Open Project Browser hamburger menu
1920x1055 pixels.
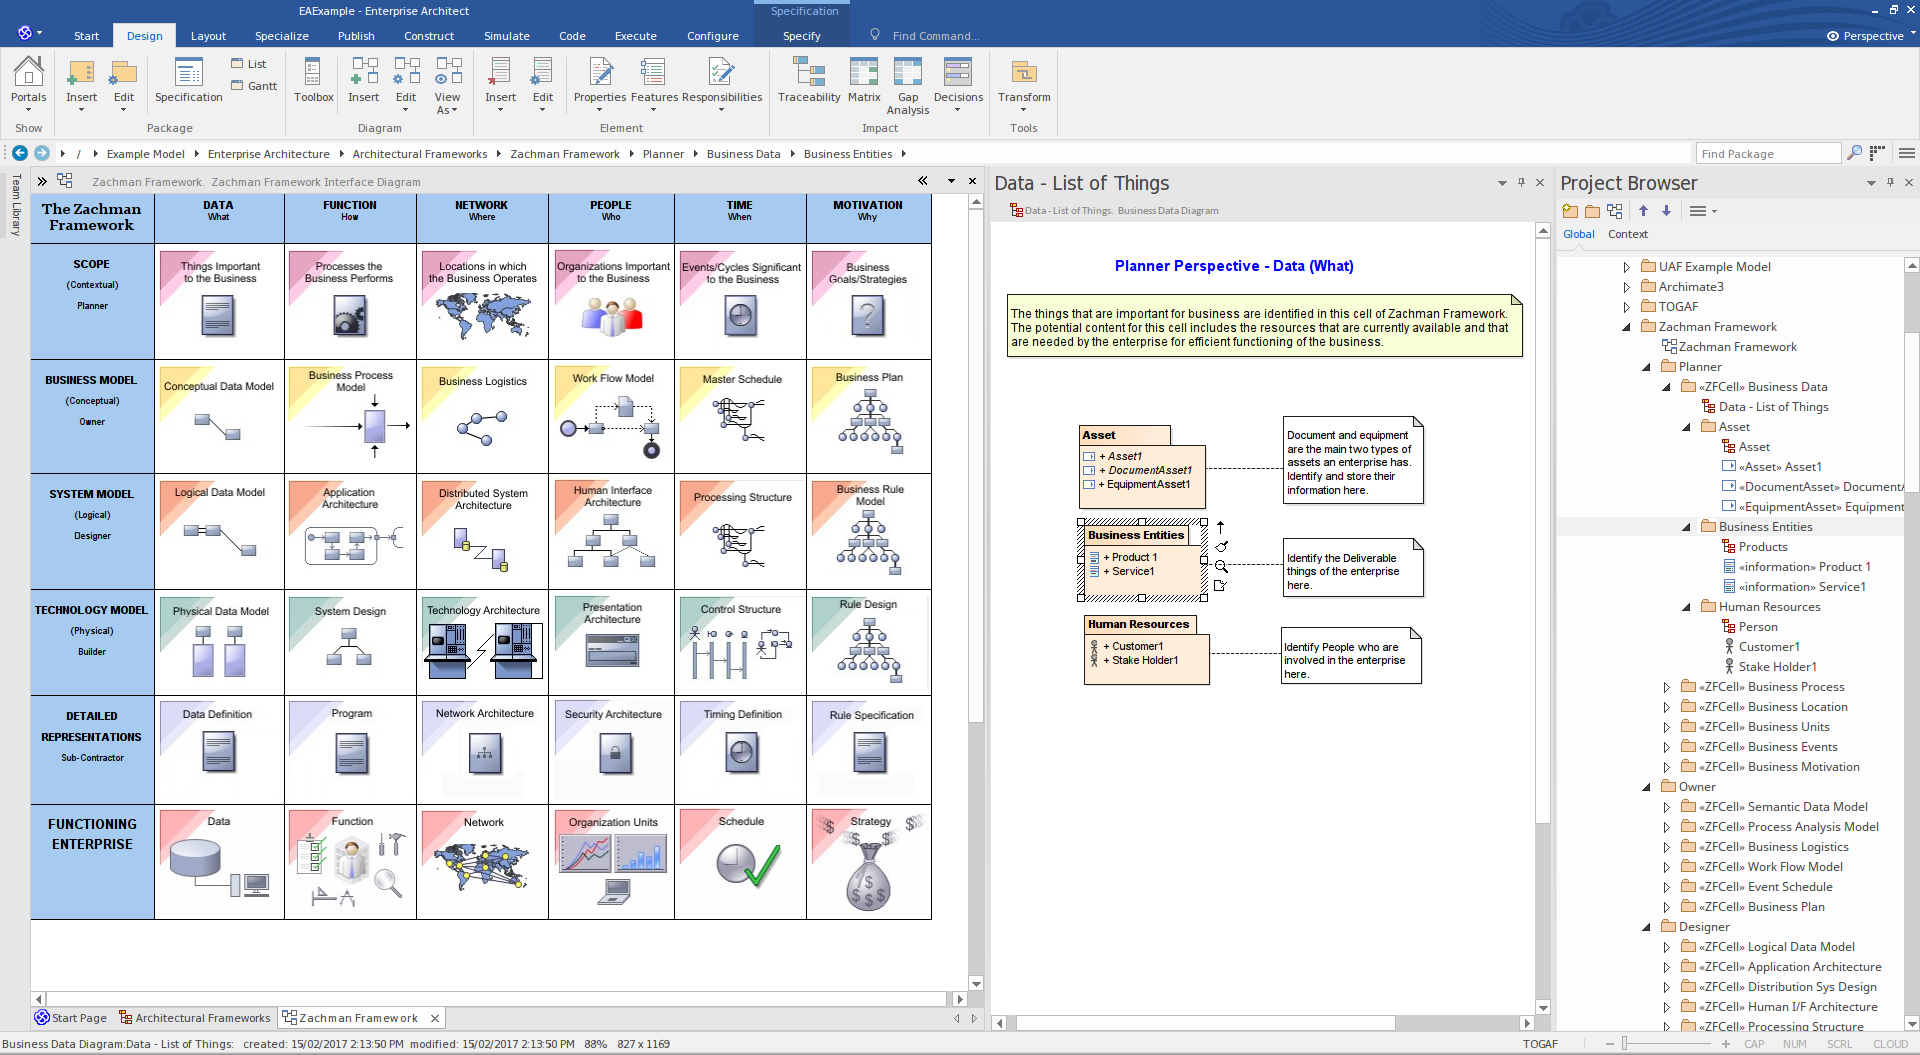pyautogui.click(x=1702, y=211)
